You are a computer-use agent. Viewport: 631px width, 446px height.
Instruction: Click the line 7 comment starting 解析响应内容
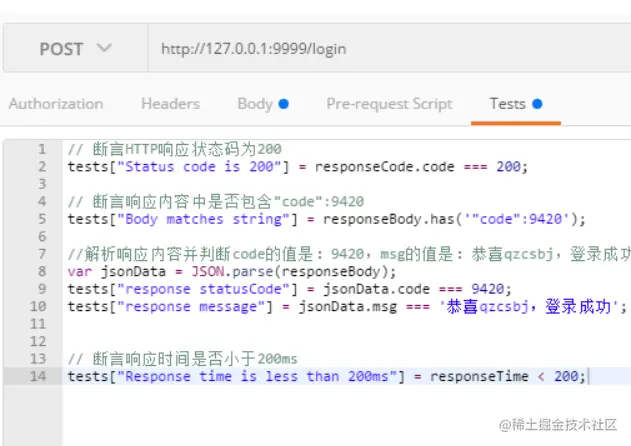pos(349,254)
